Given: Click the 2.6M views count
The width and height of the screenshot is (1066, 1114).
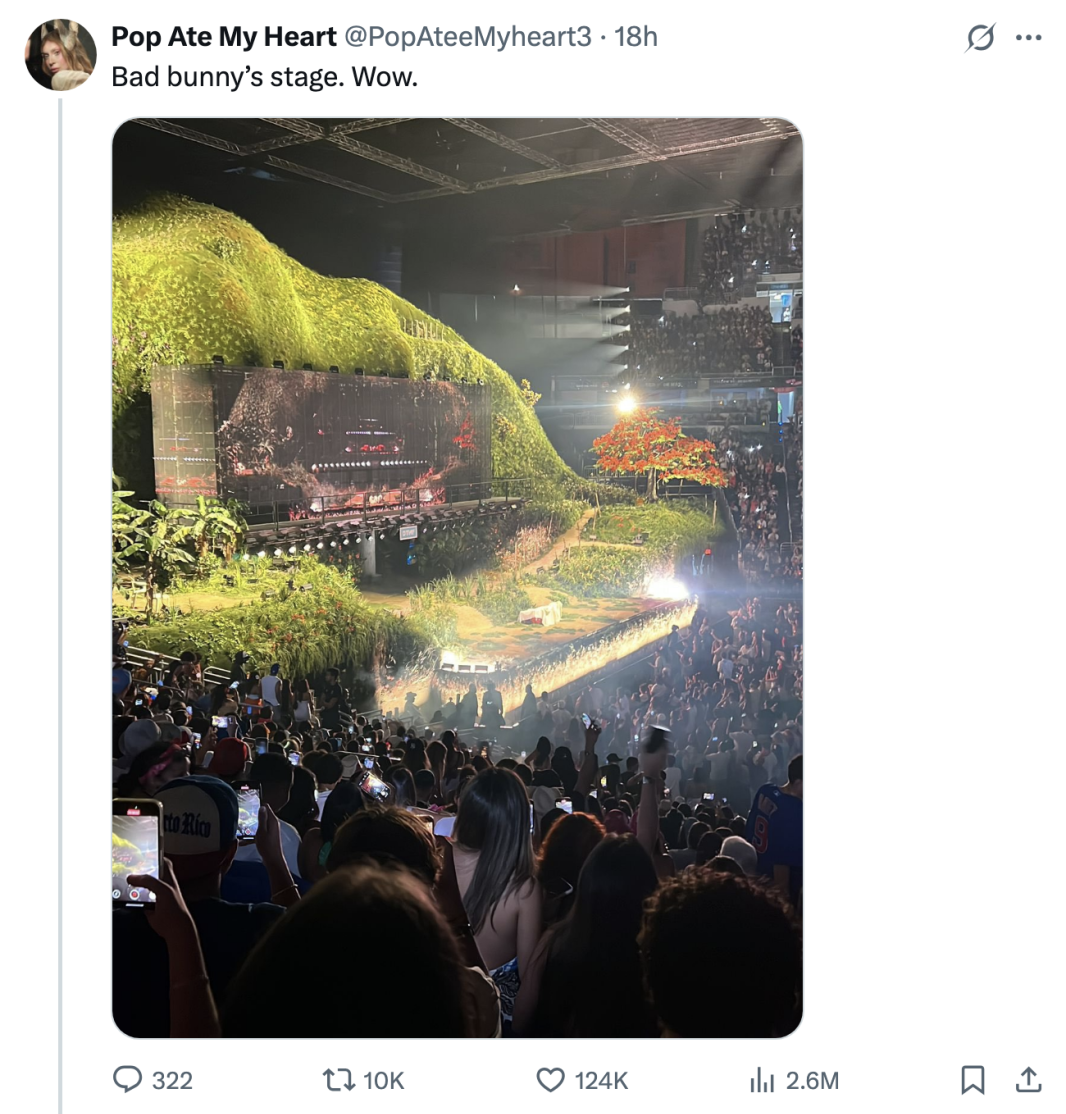Looking at the screenshot, I should click(812, 1081).
